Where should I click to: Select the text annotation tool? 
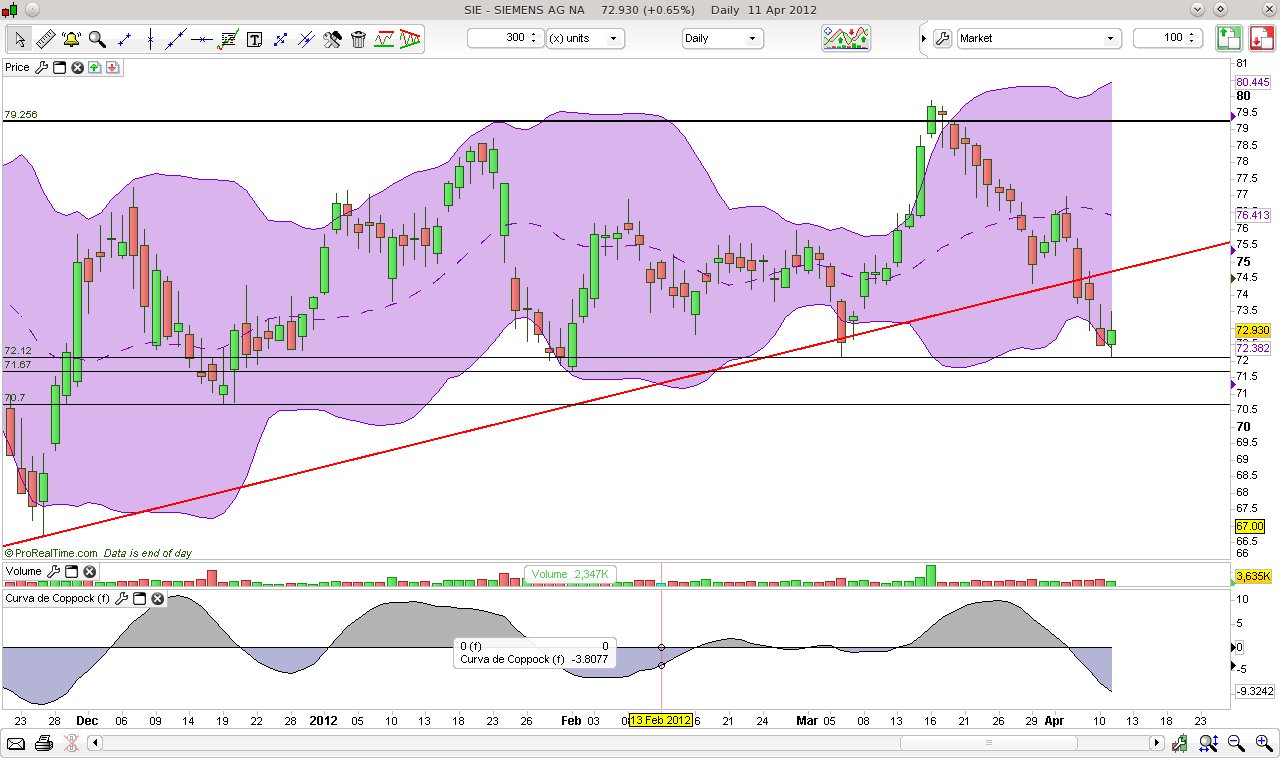254,38
